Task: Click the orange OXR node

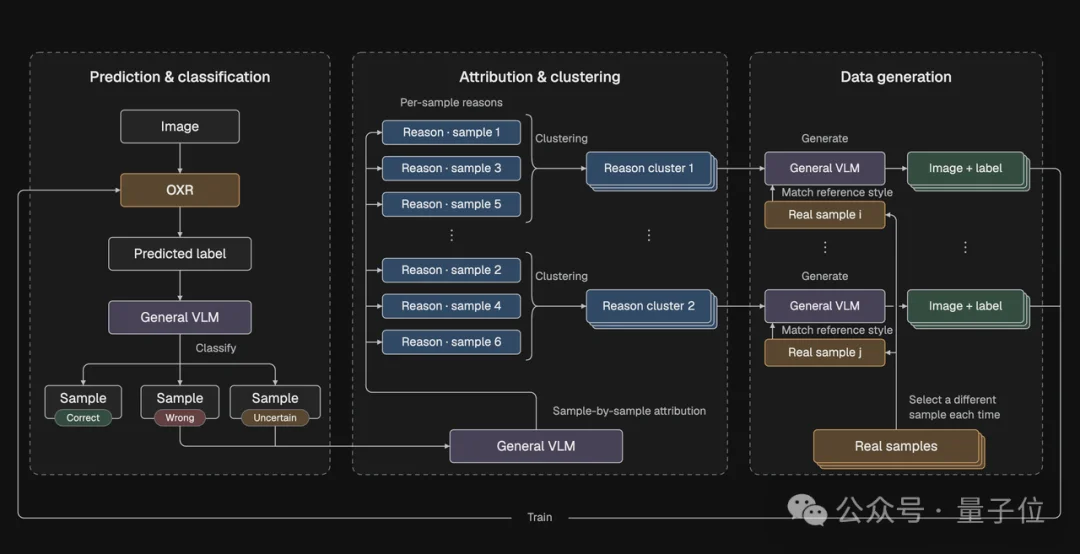Action: coord(180,190)
